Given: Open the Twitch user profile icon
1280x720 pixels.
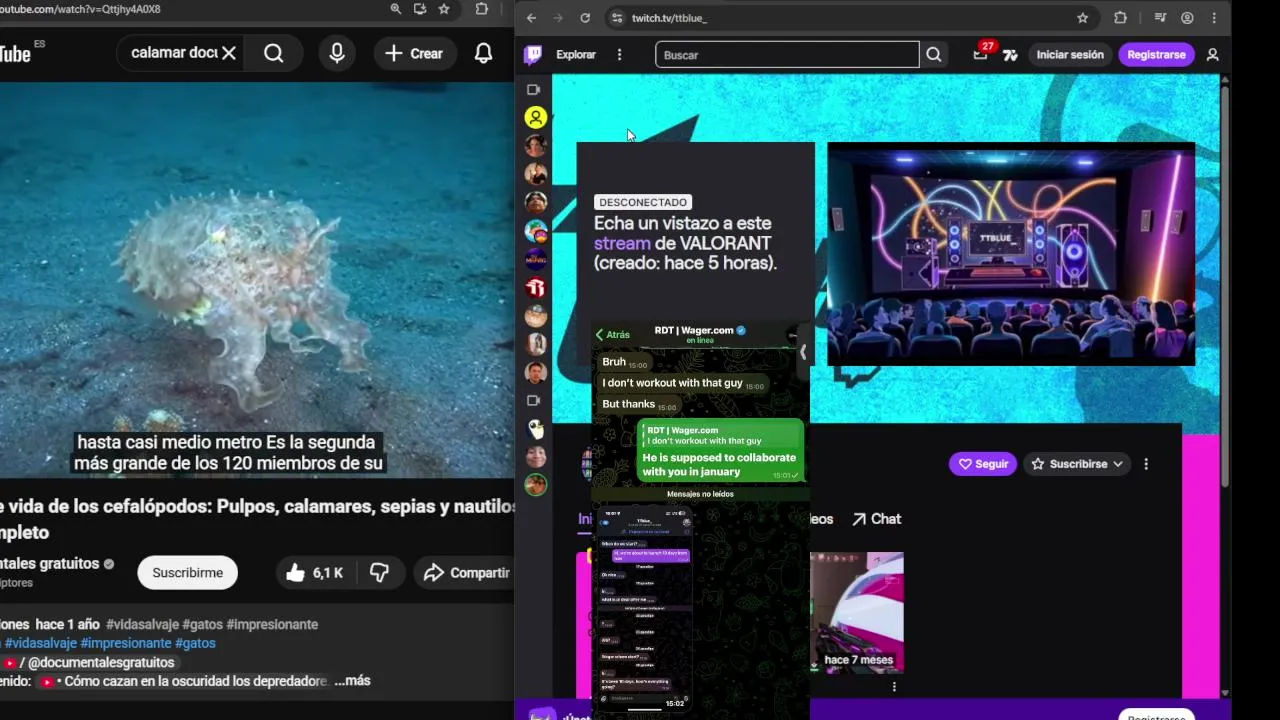Looking at the screenshot, I should (1212, 55).
